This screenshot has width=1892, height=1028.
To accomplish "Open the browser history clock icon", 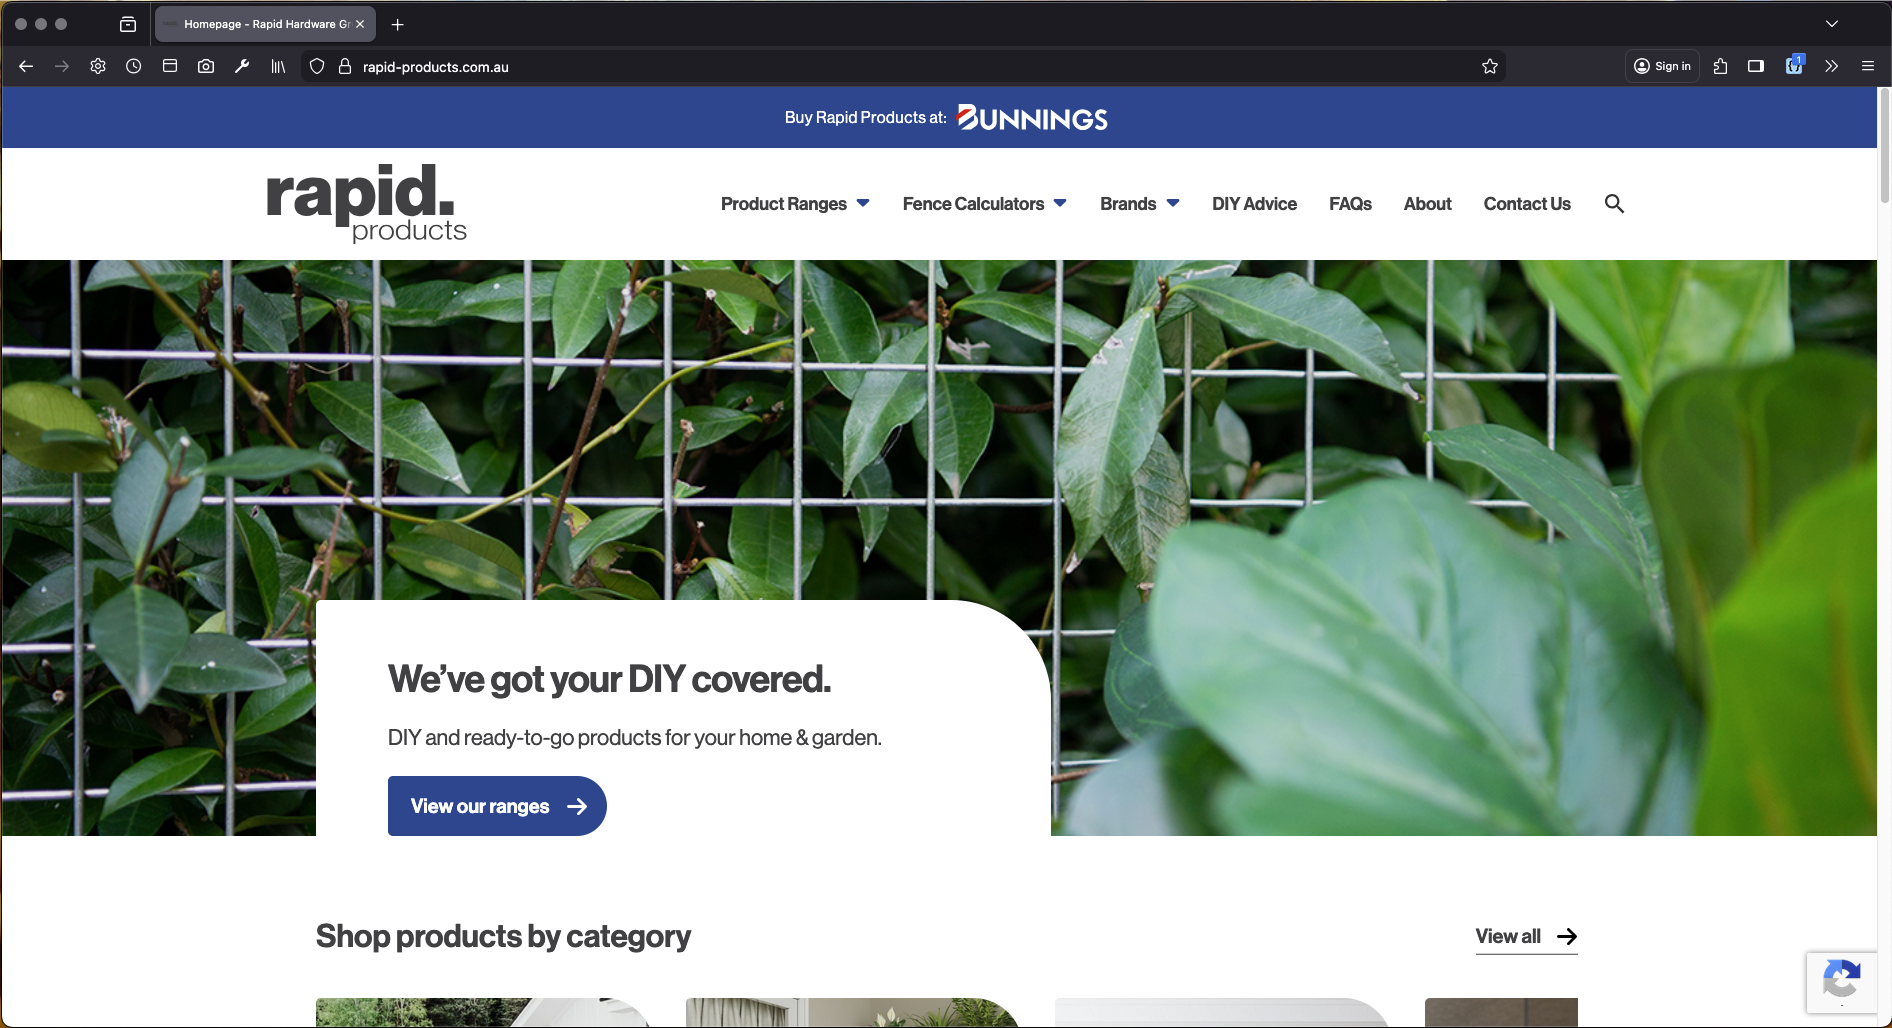I will point(134,67).
